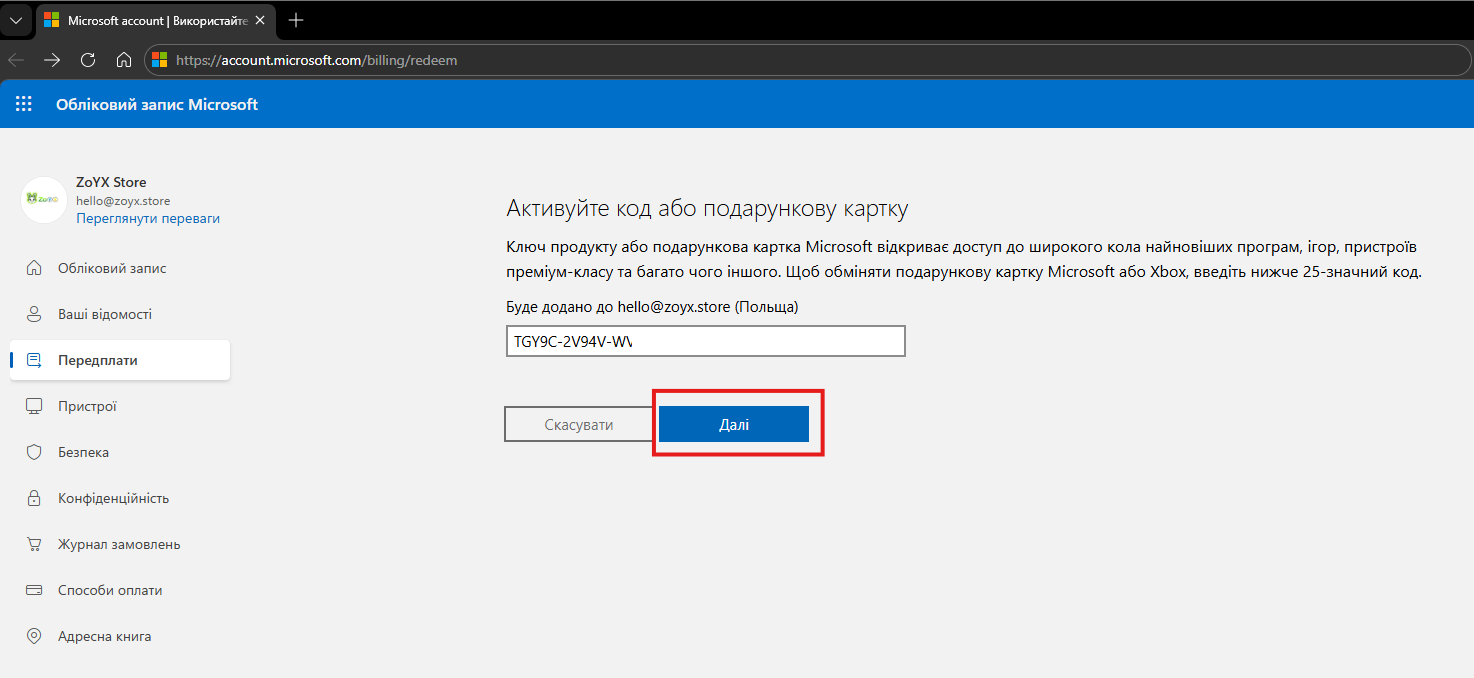
Task: Click the text Буде додано до hello@zoyx.store (Польща)
Action: click(653, 307)
